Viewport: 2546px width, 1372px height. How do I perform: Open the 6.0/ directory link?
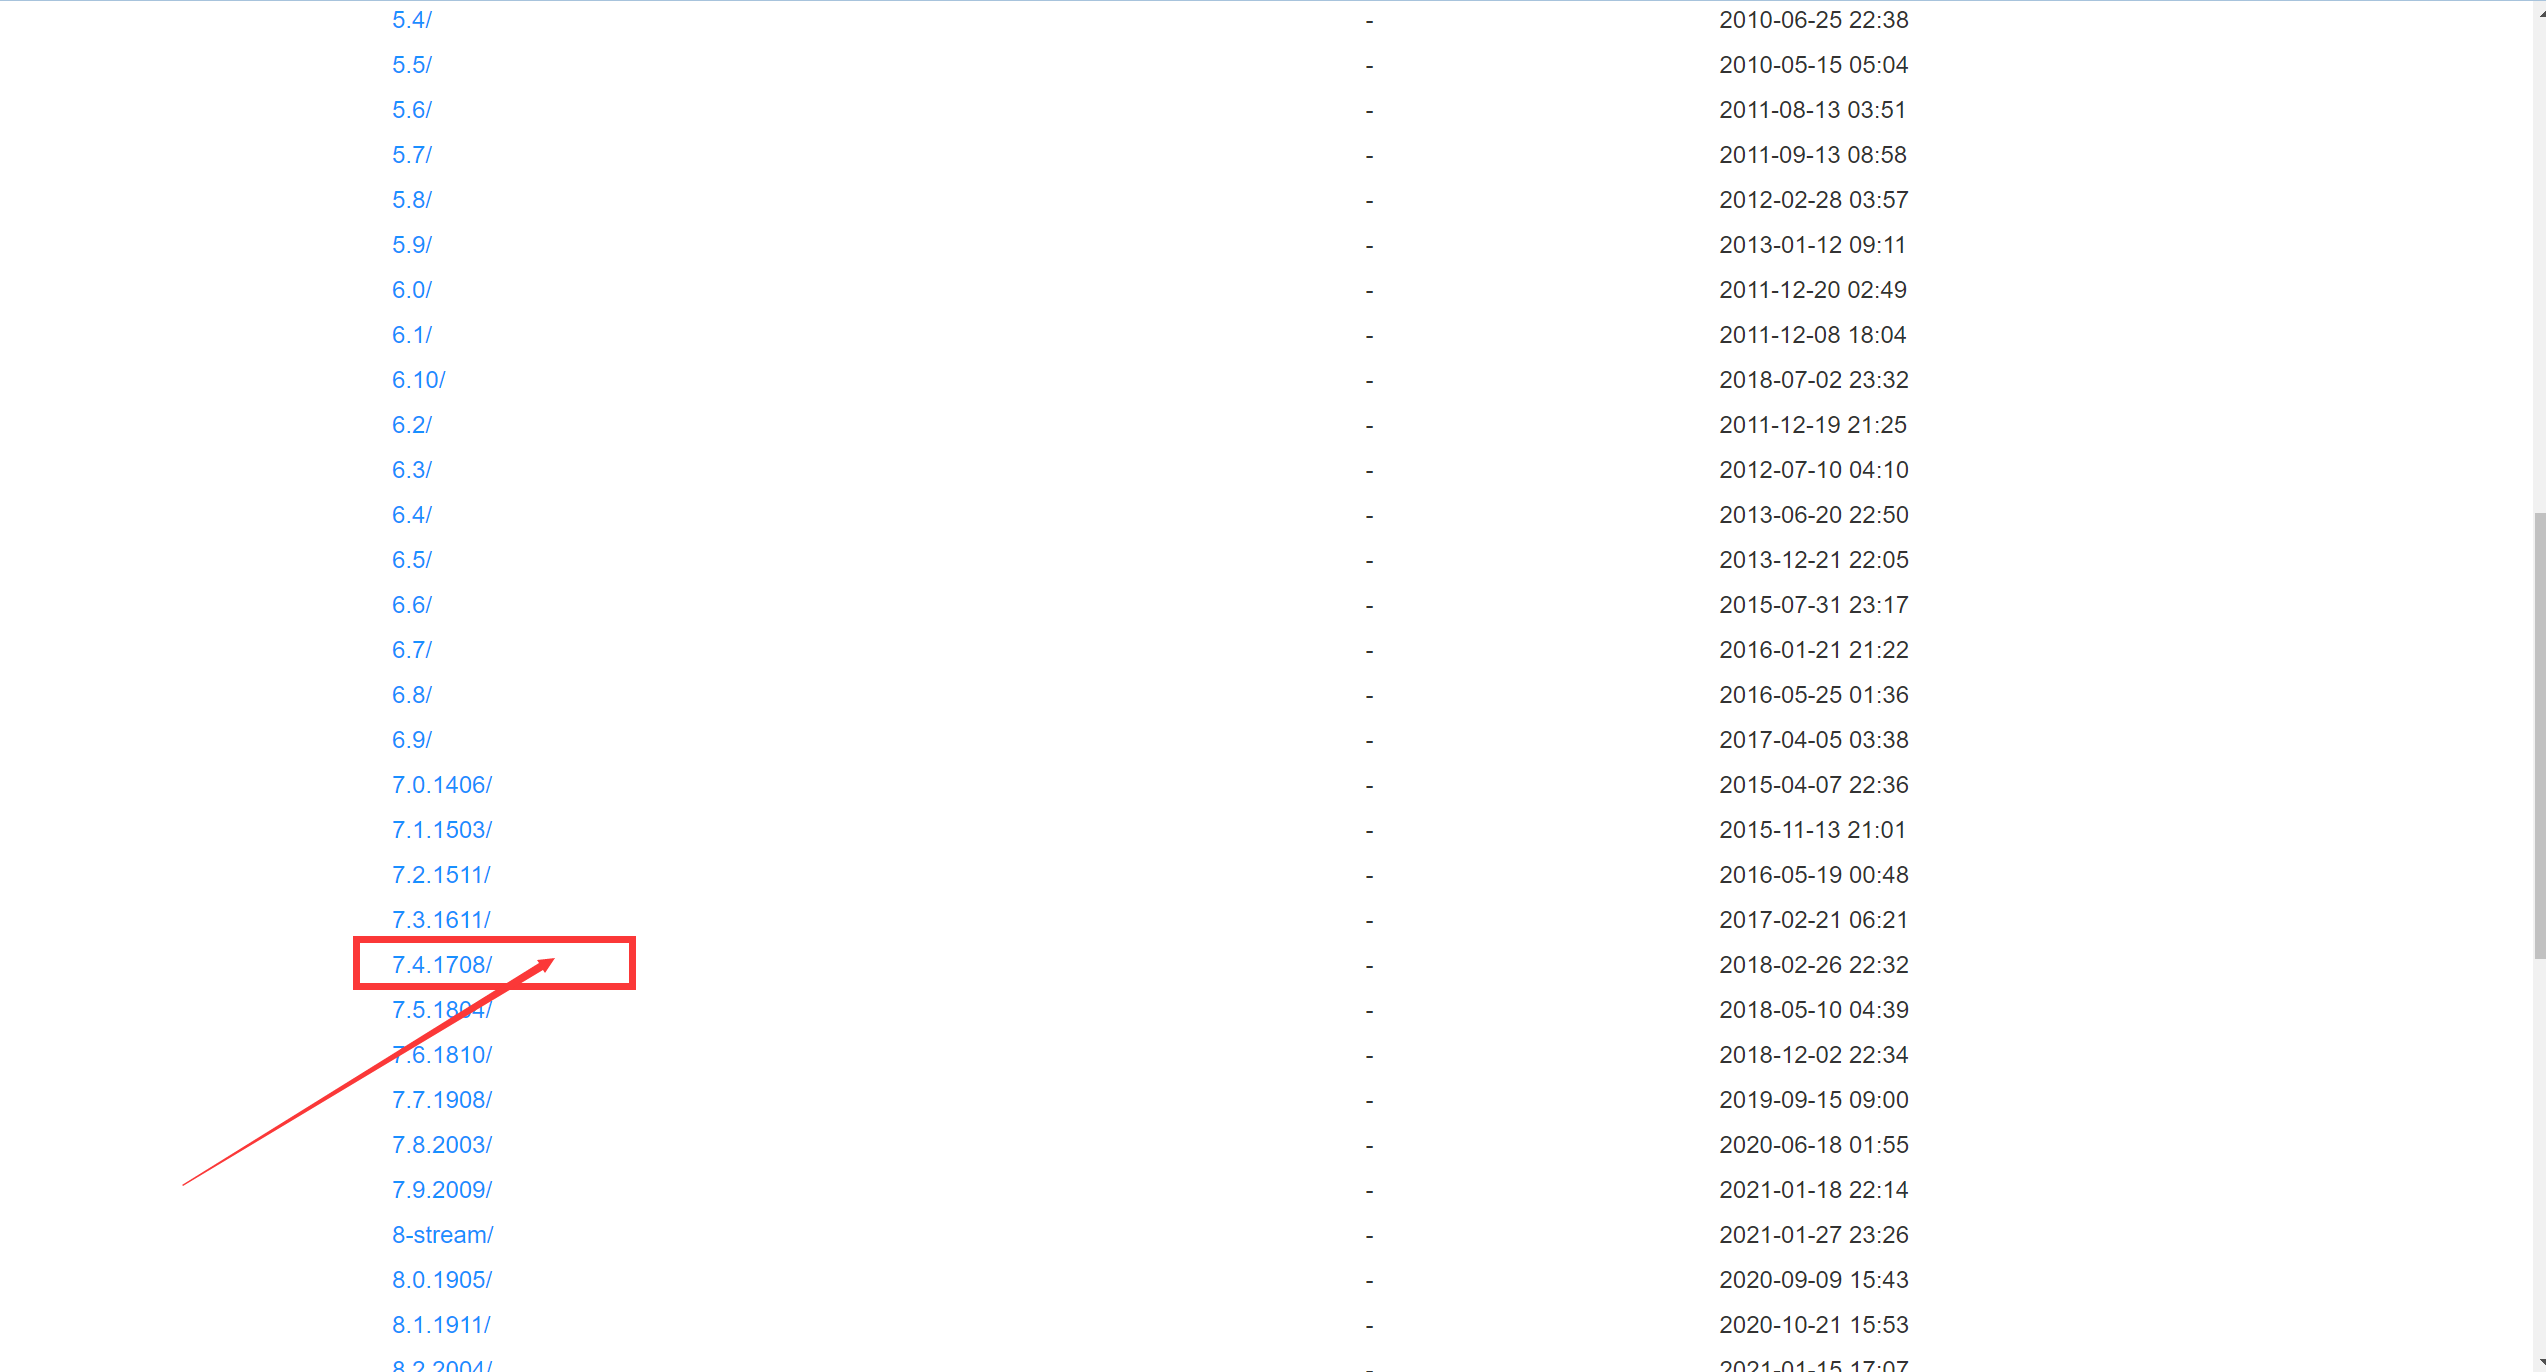click(411, 290)
